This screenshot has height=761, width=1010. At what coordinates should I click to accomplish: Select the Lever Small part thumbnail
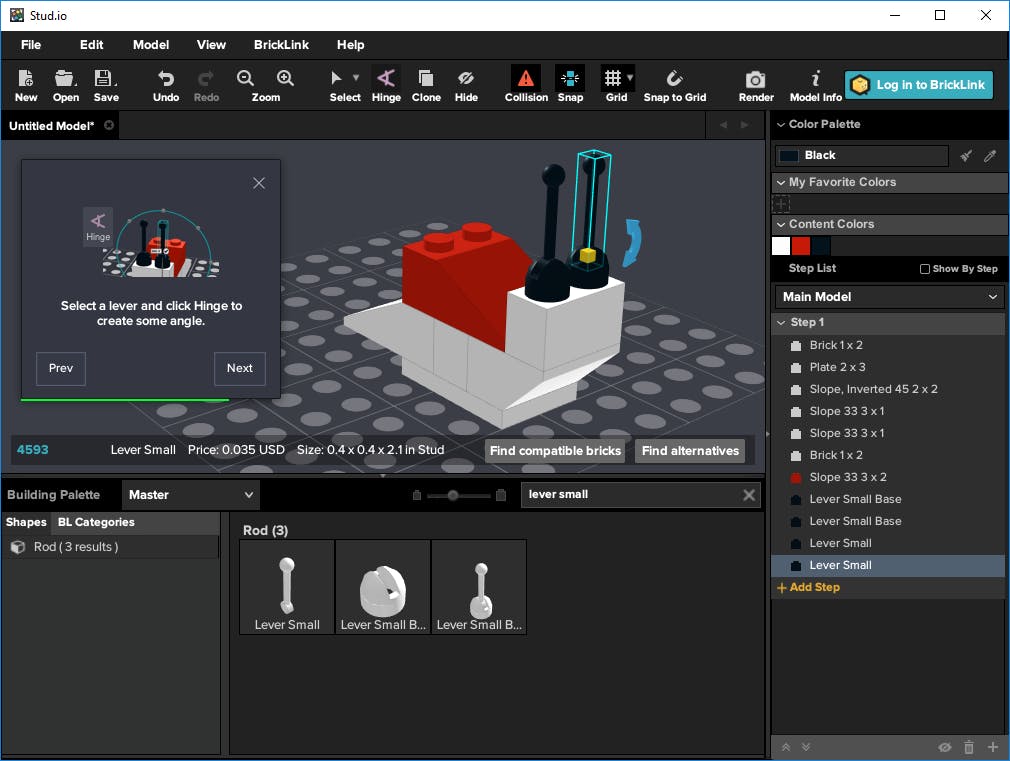pyautogui.click(x=287, y=587)
